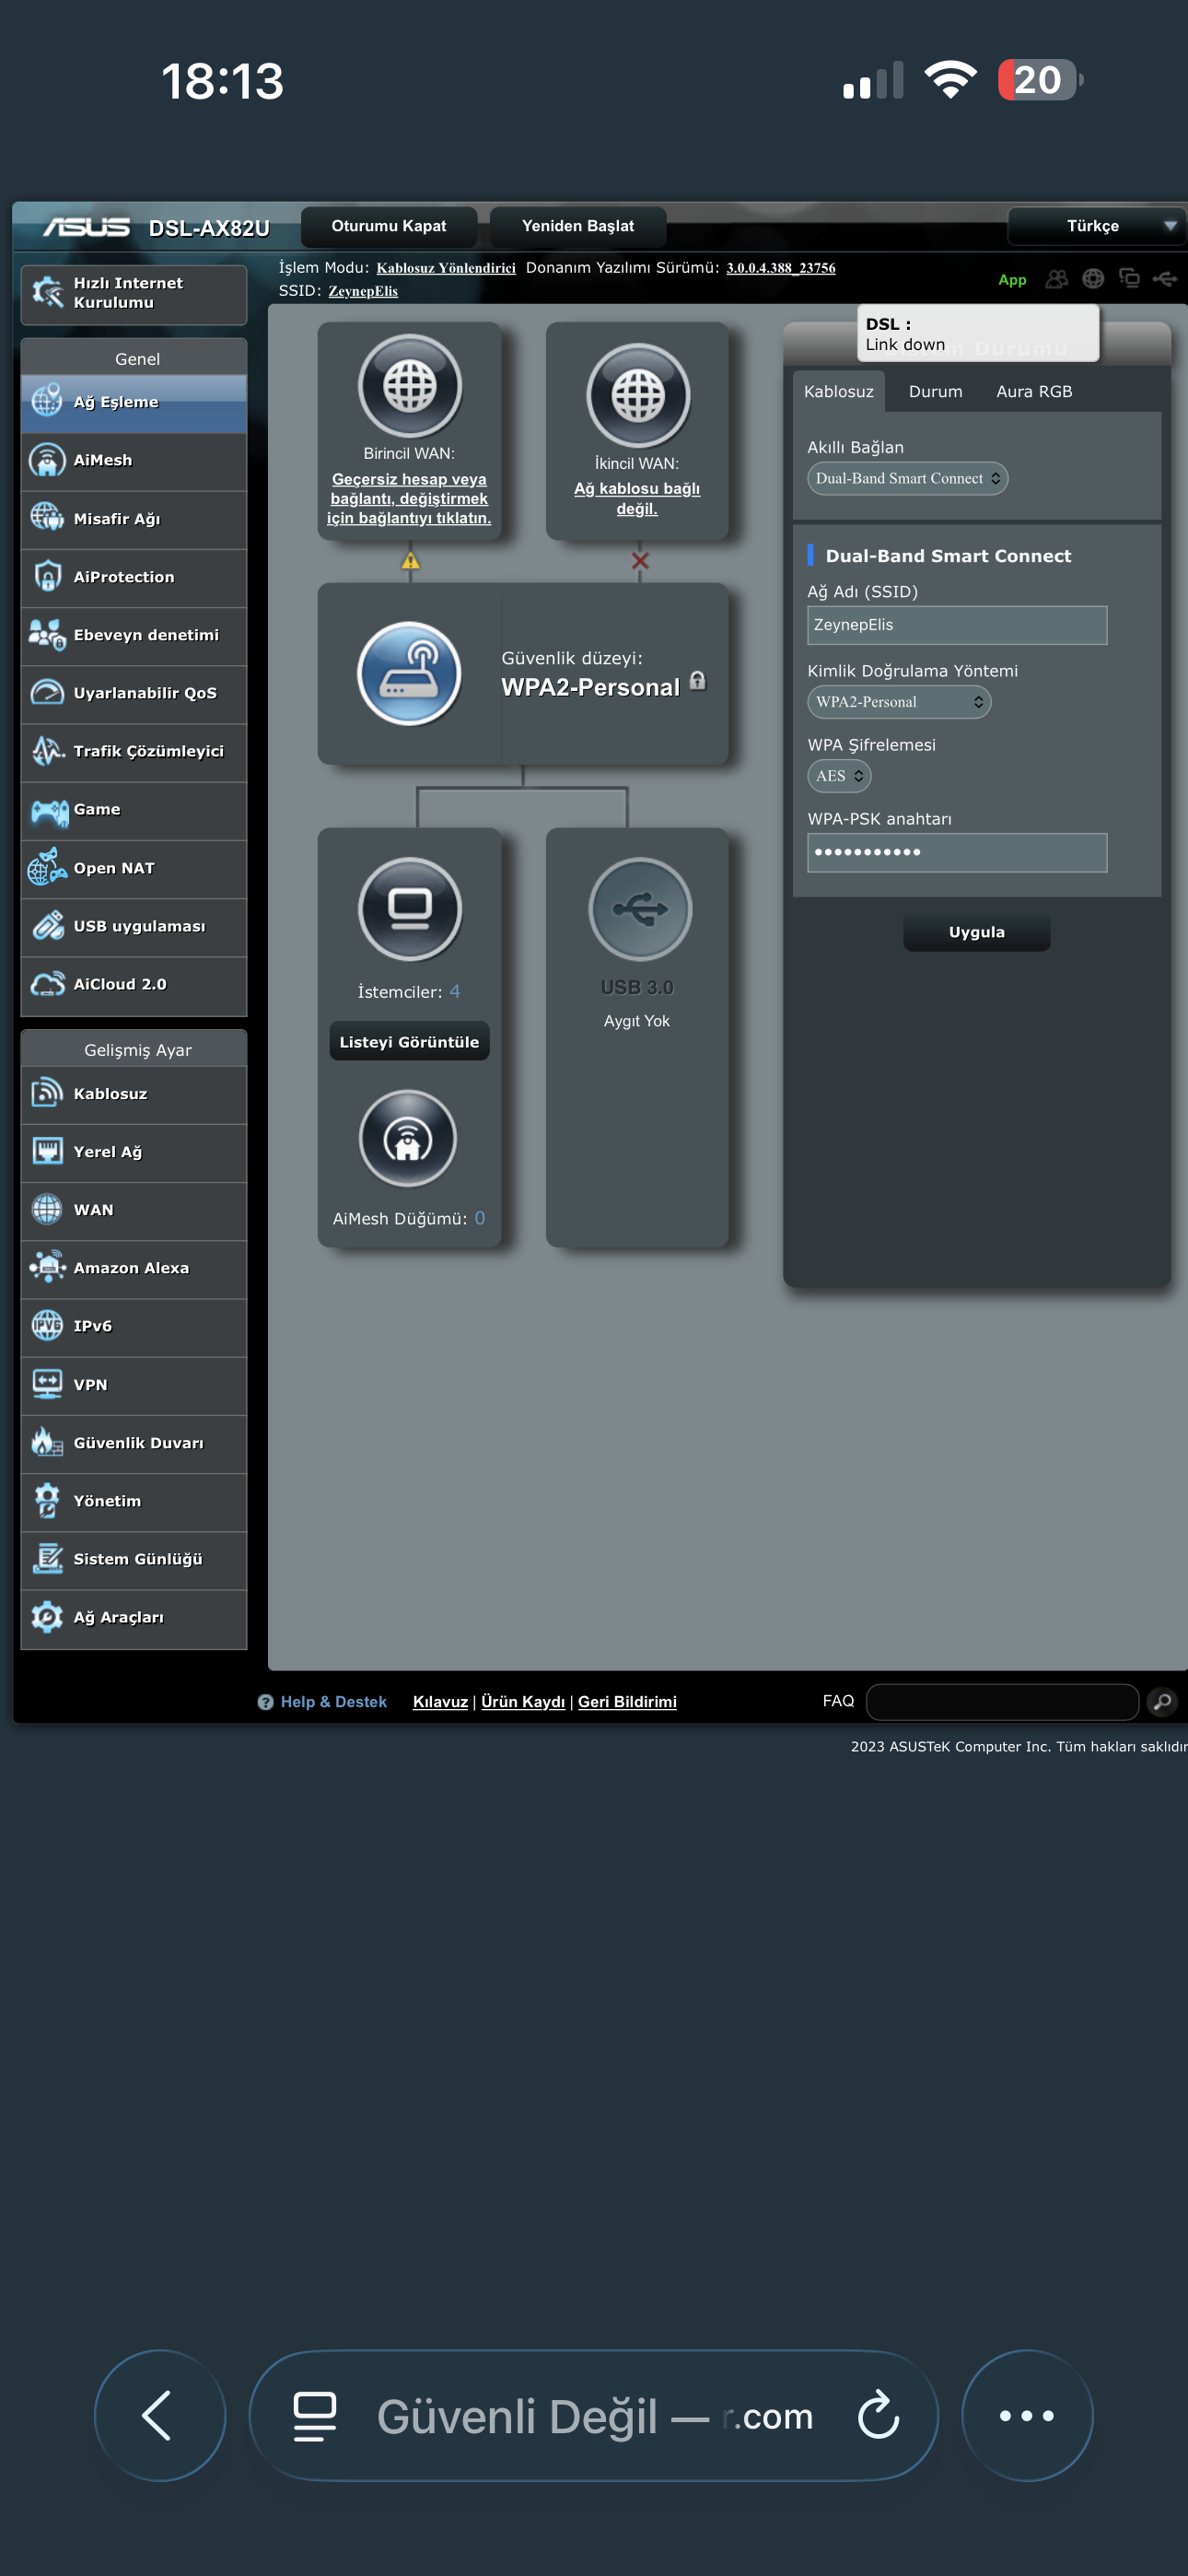
Task: Click the Secondary WAN globe icon
Action: click(x=638, y=395)
